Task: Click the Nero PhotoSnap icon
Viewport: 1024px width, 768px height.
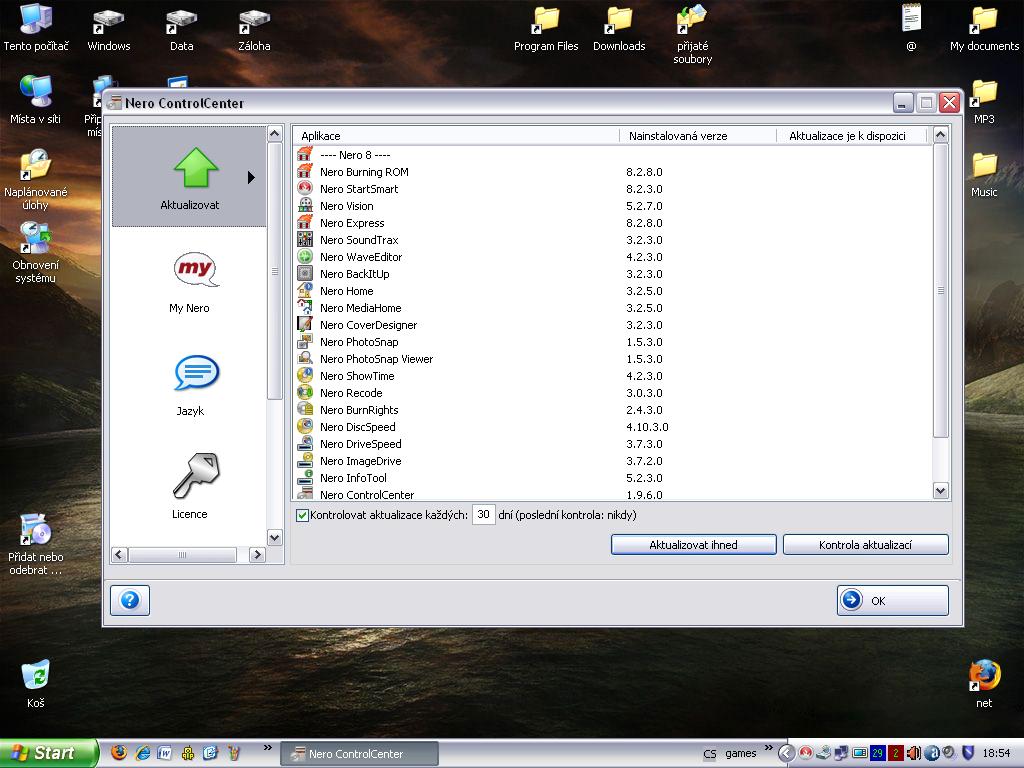Action: (305, 342)
